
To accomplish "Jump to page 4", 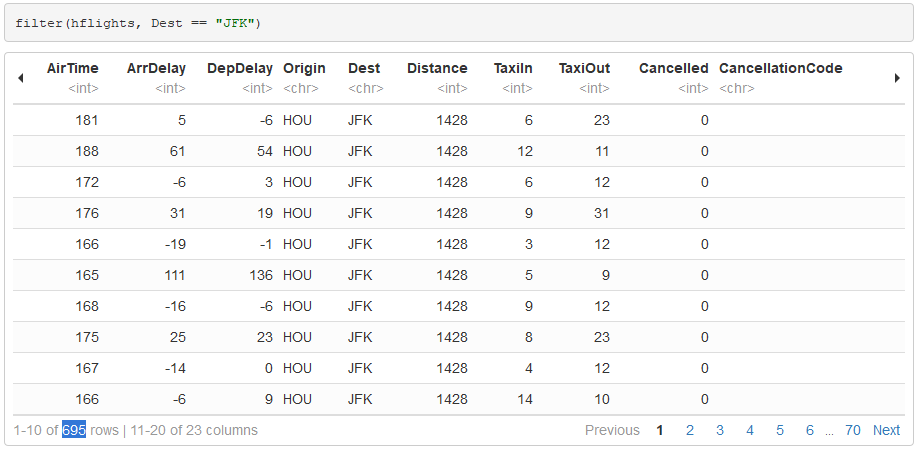I will [750, 431].
